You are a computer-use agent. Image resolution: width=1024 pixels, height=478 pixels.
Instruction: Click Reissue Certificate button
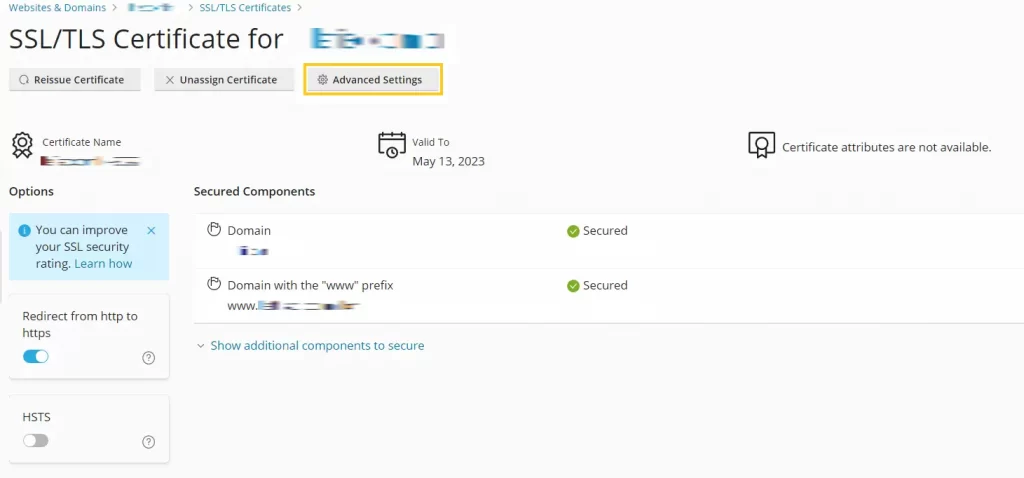pos(75,80)
